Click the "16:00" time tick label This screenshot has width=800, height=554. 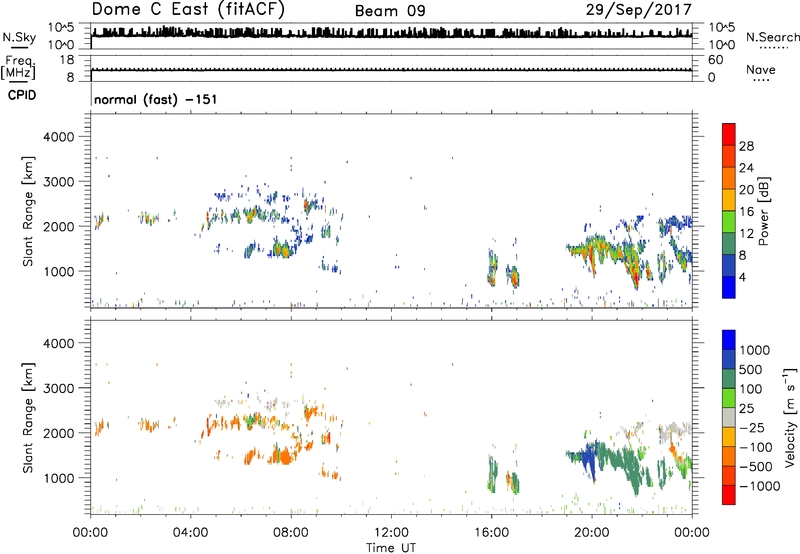coord(491,533)
